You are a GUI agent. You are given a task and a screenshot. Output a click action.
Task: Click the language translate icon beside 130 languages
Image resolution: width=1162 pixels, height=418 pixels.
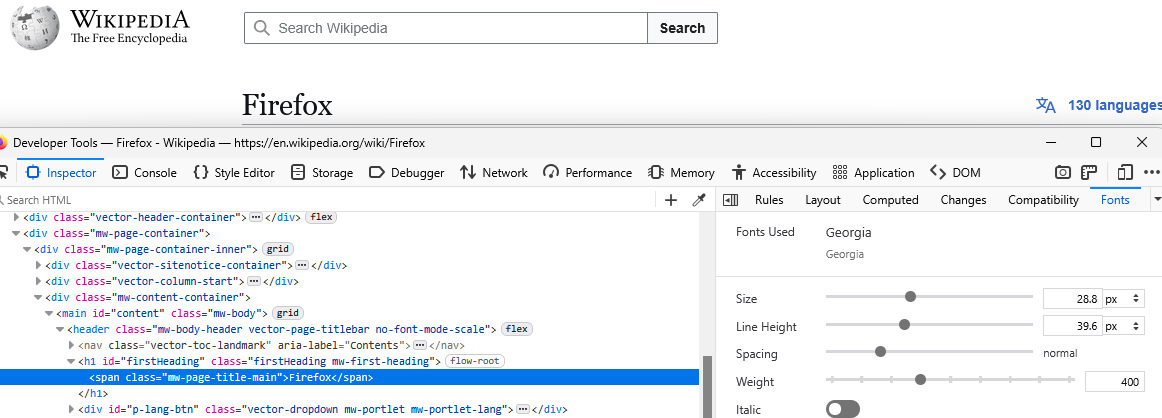point(1046,105)
